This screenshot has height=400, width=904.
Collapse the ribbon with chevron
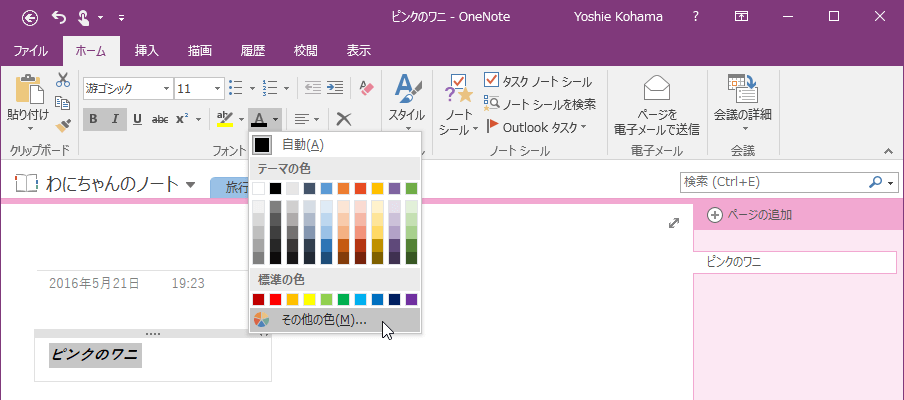click(x=888, y=151)
